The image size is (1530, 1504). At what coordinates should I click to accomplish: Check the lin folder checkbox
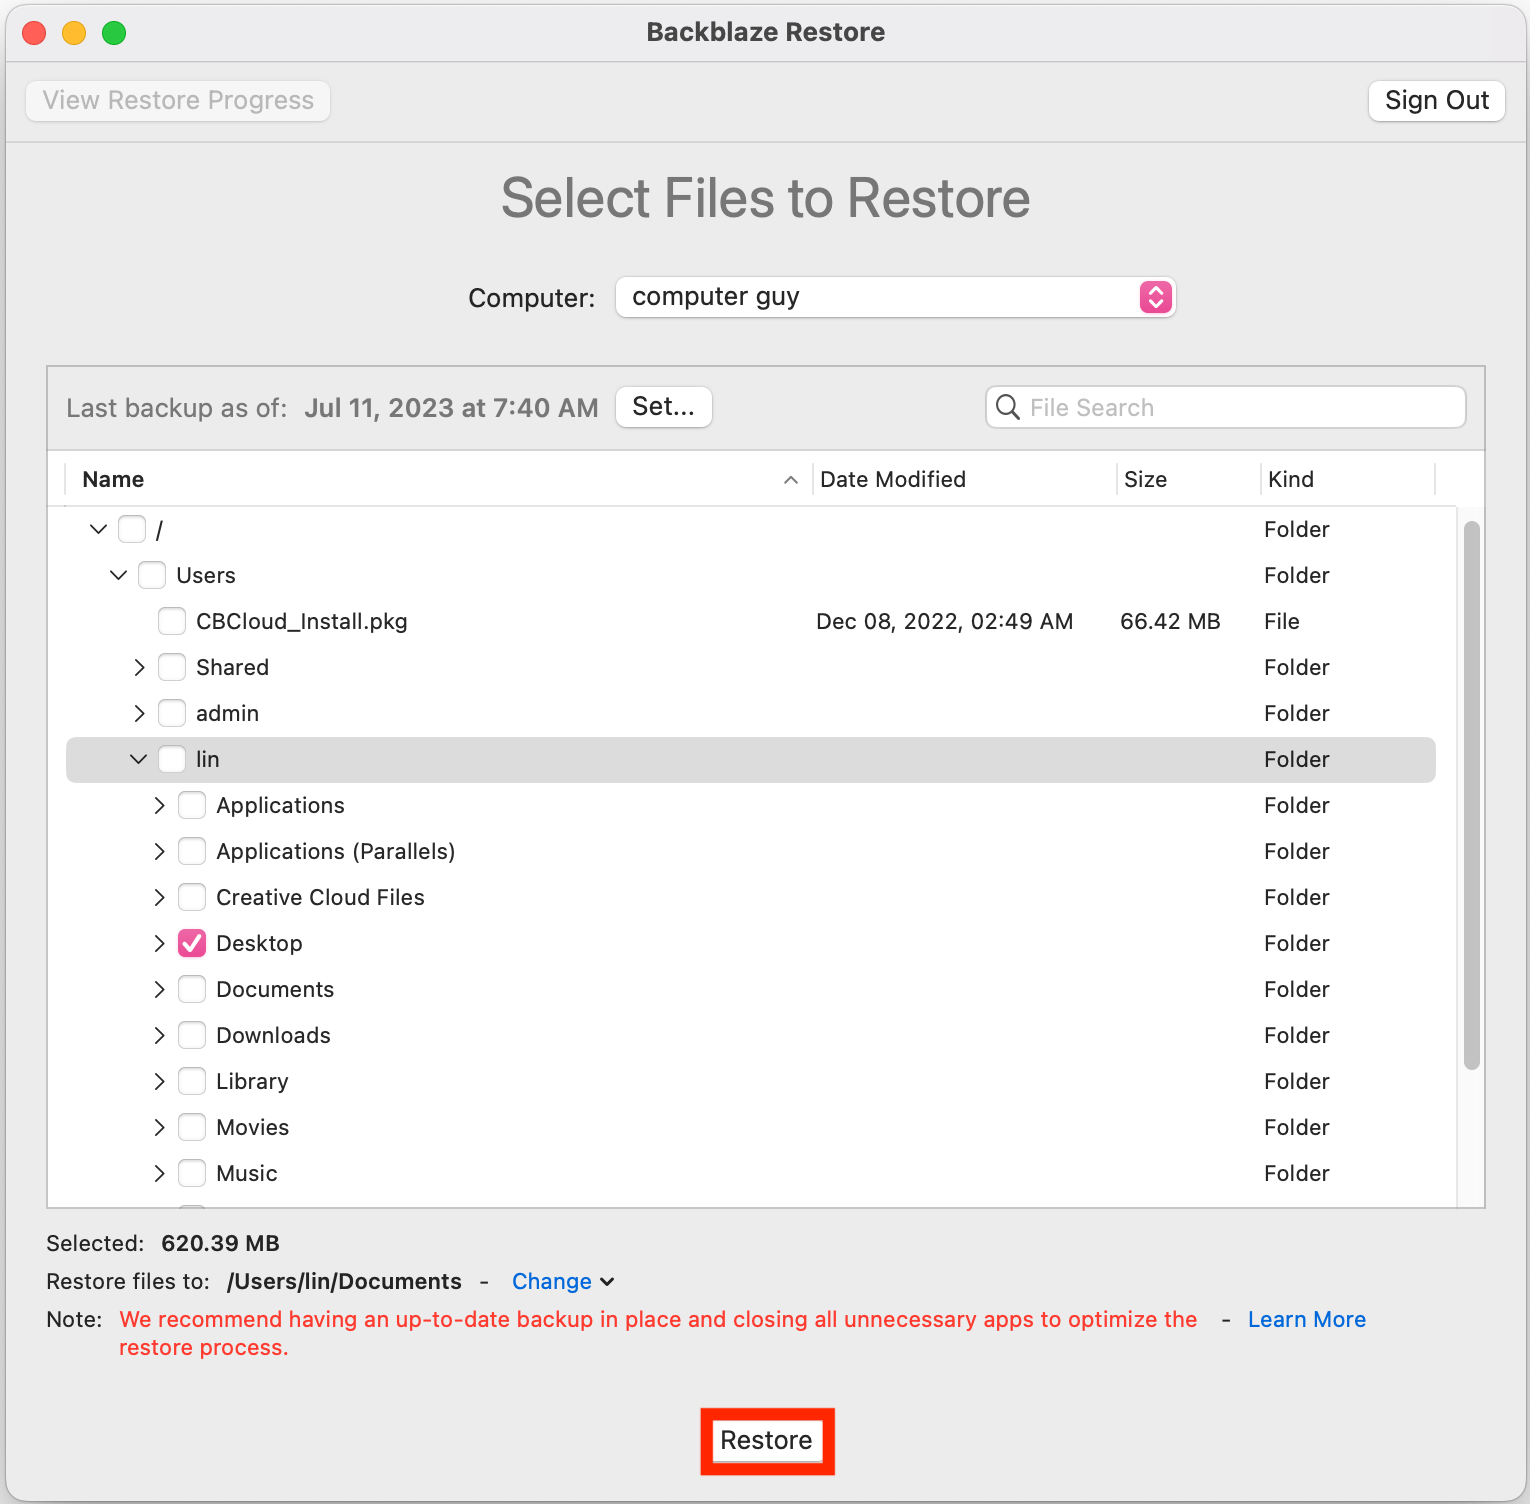point(172,759)
